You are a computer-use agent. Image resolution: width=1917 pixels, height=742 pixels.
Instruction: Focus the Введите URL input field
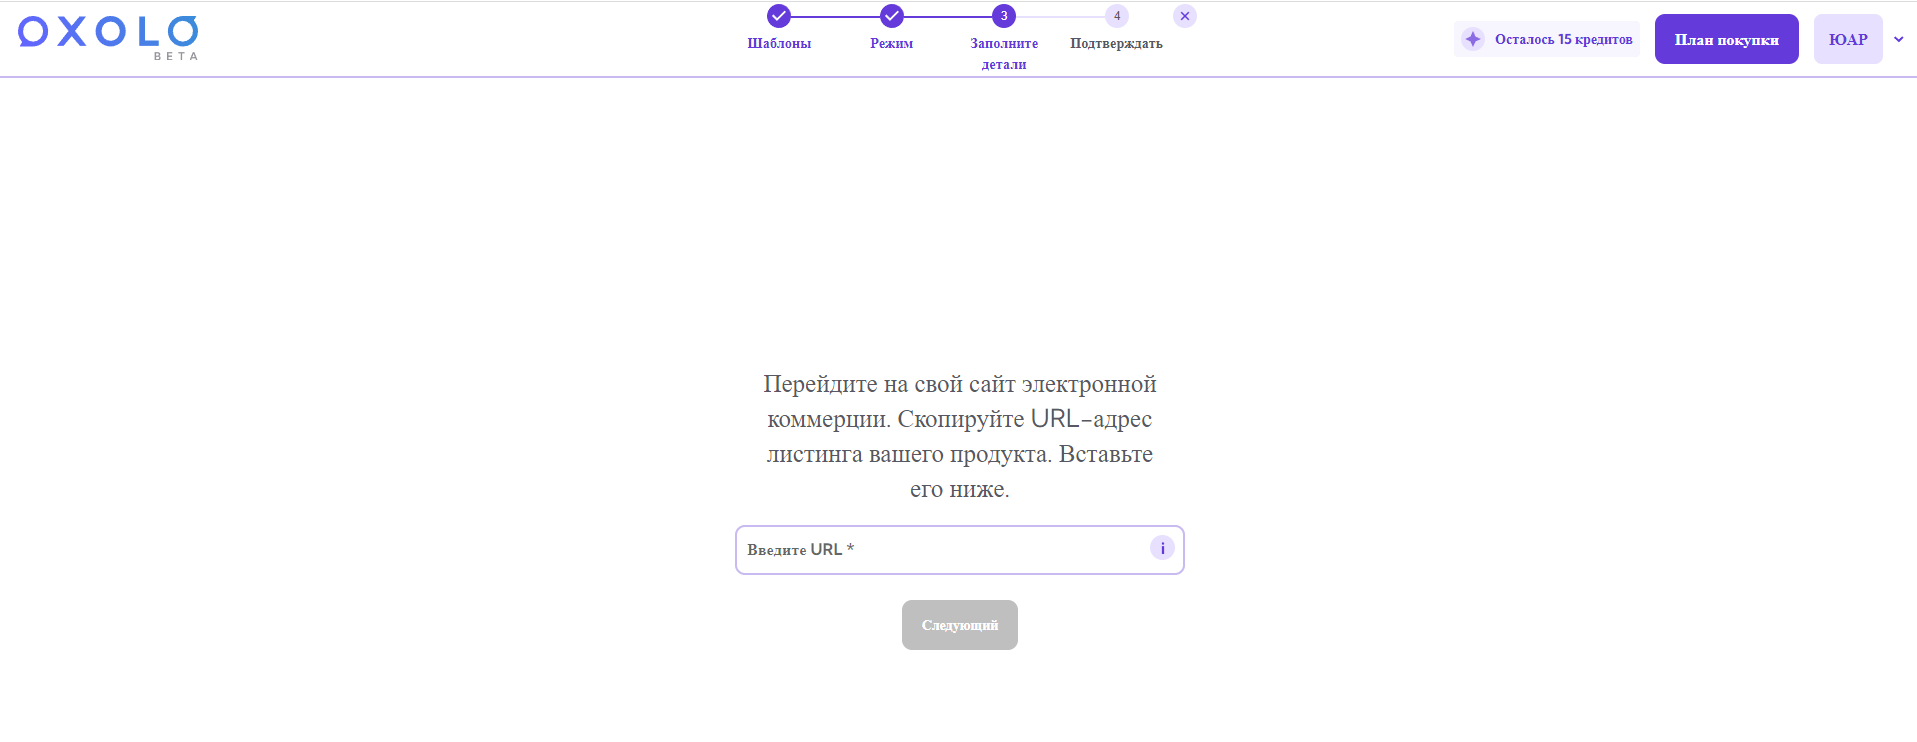960,550
